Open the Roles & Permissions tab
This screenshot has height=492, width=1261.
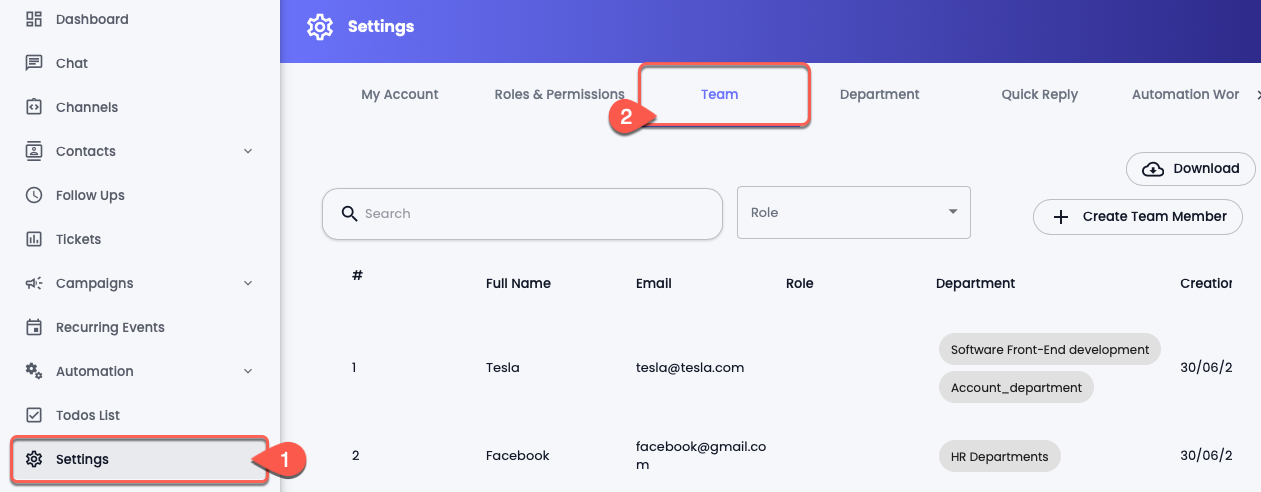[x=559, y=94]
